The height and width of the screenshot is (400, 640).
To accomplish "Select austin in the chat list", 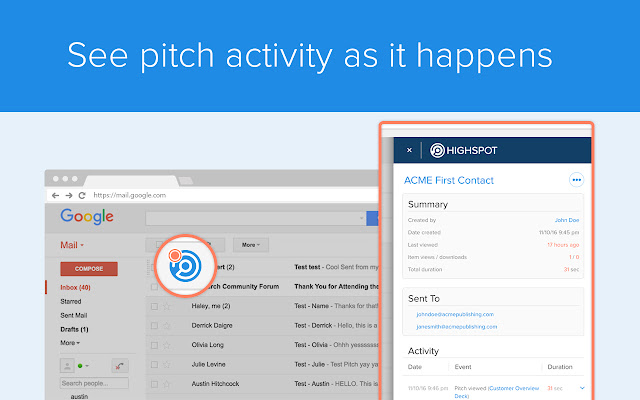I will pyautogui.click(x=79, y=396).
